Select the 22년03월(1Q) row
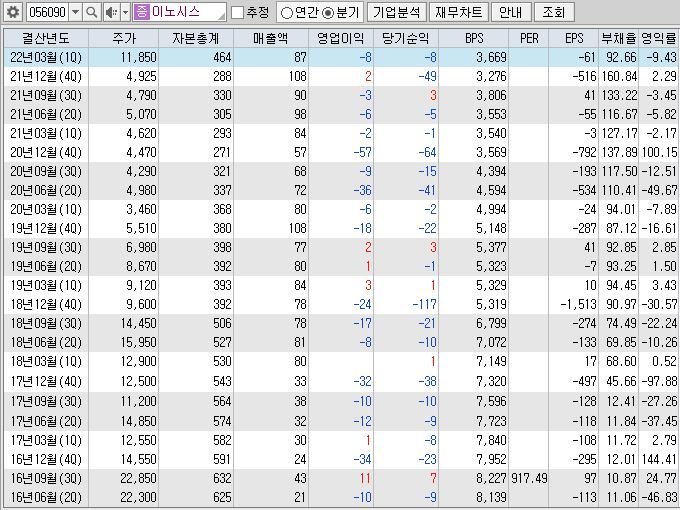 340,57
